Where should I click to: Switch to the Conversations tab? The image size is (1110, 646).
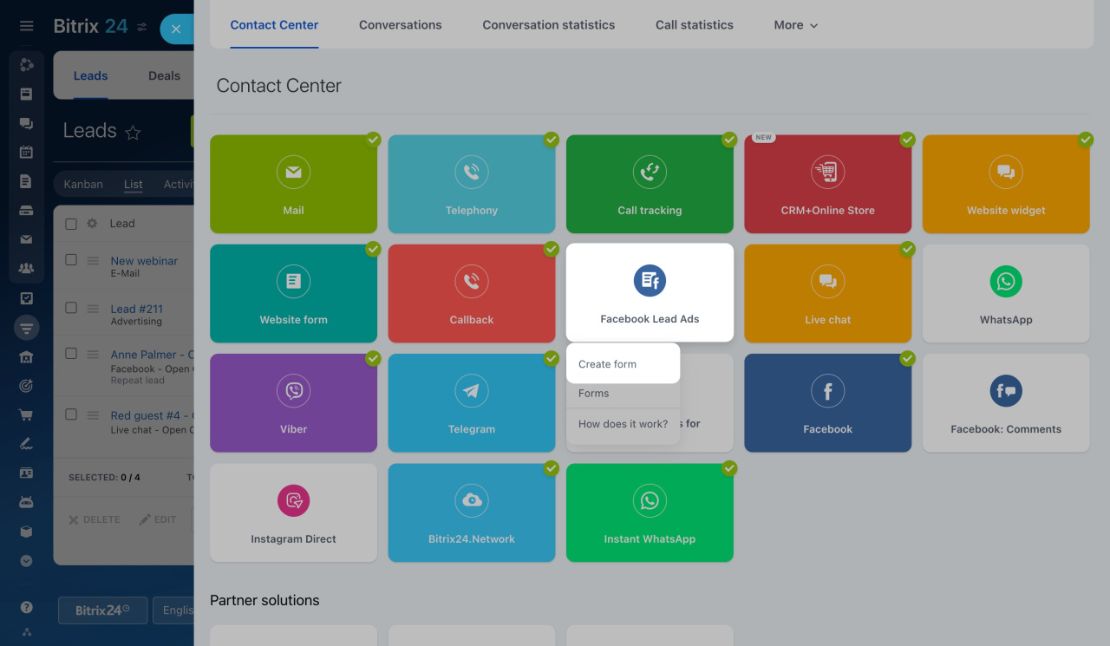pos(400,25)
